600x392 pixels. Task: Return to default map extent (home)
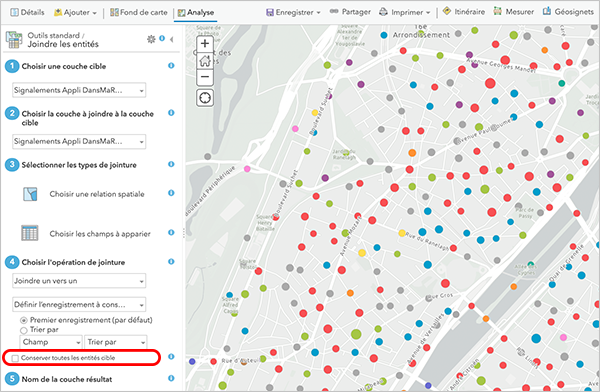pos(205,60)
